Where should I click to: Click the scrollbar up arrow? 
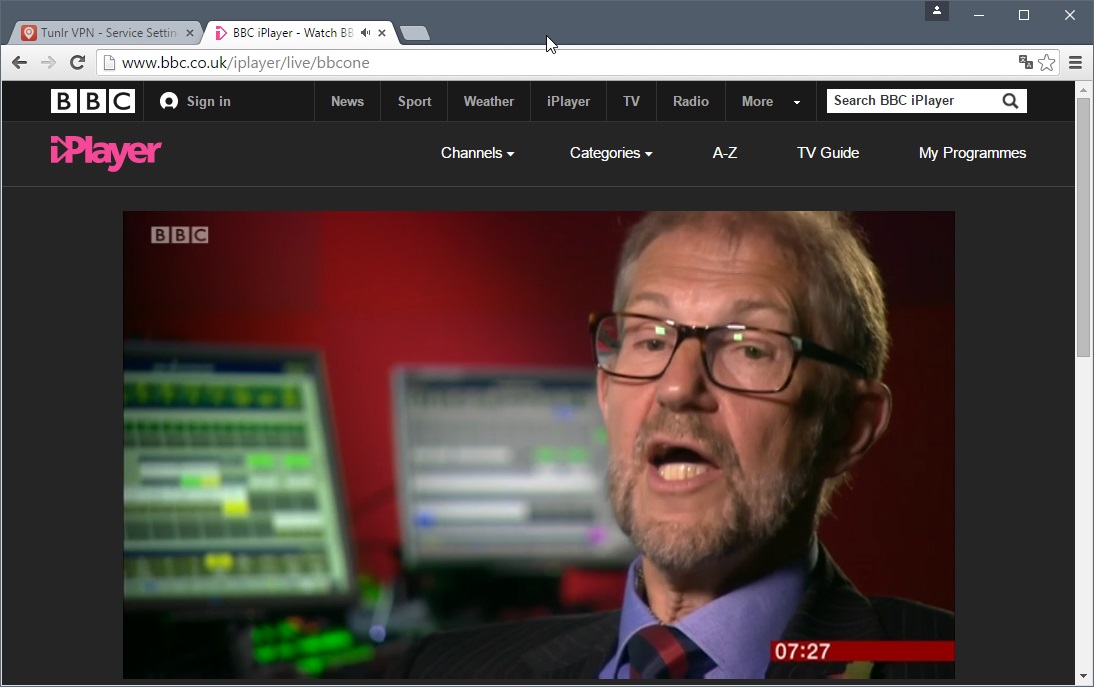[1083, 89]
